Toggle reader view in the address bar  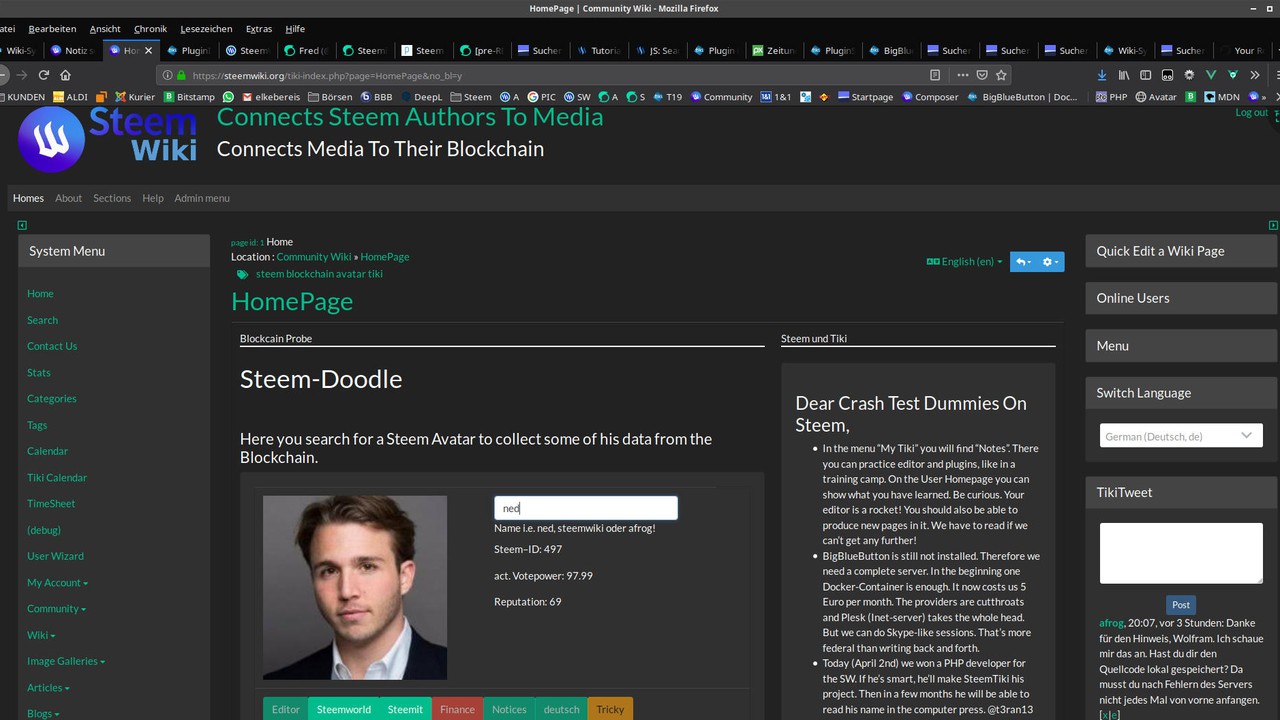pos(935,75)
